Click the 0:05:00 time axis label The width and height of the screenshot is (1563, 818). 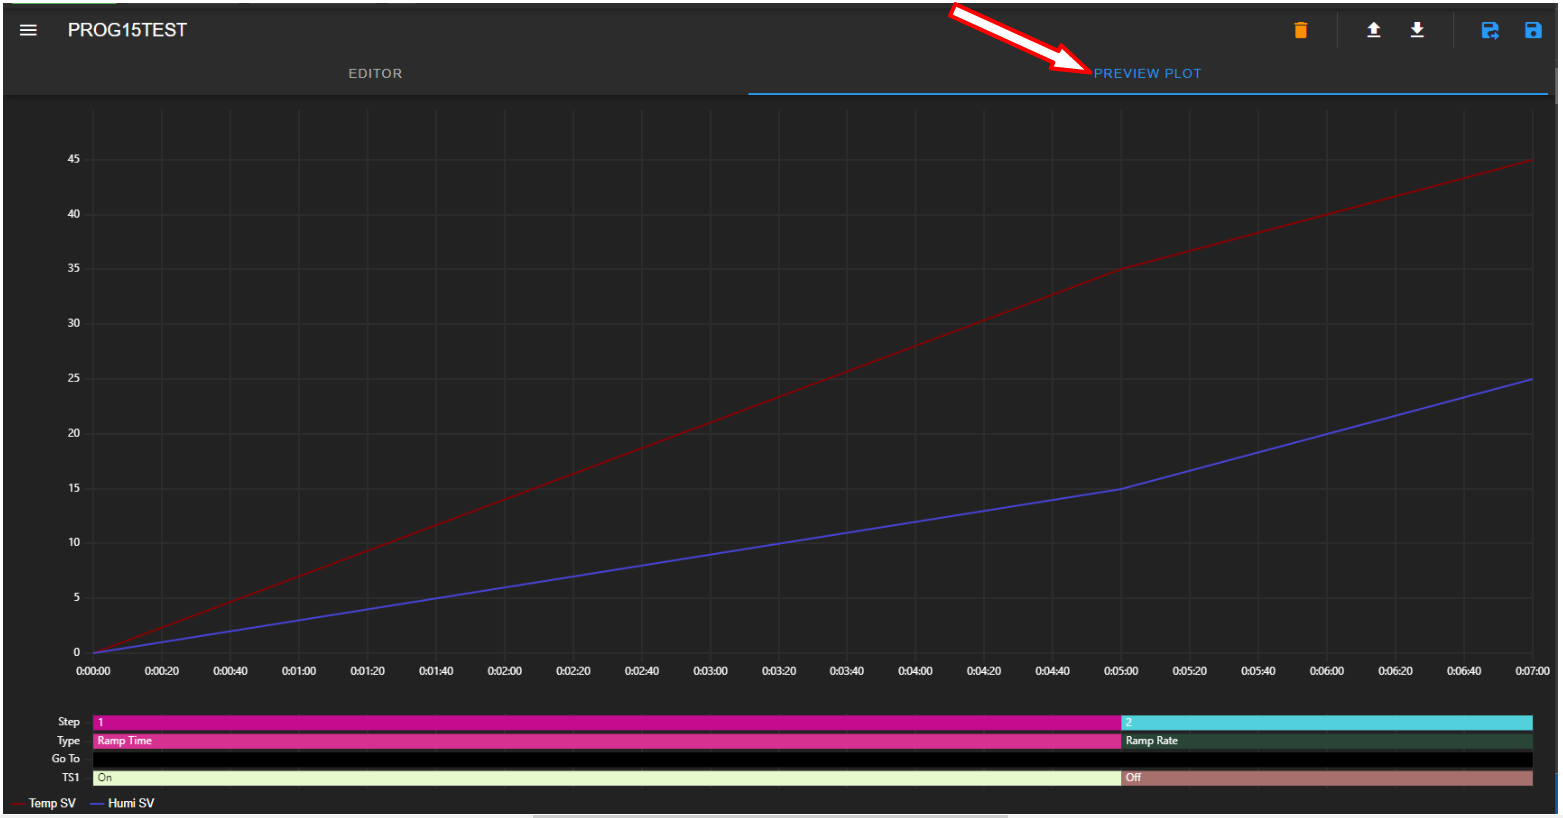[1121, 671]
